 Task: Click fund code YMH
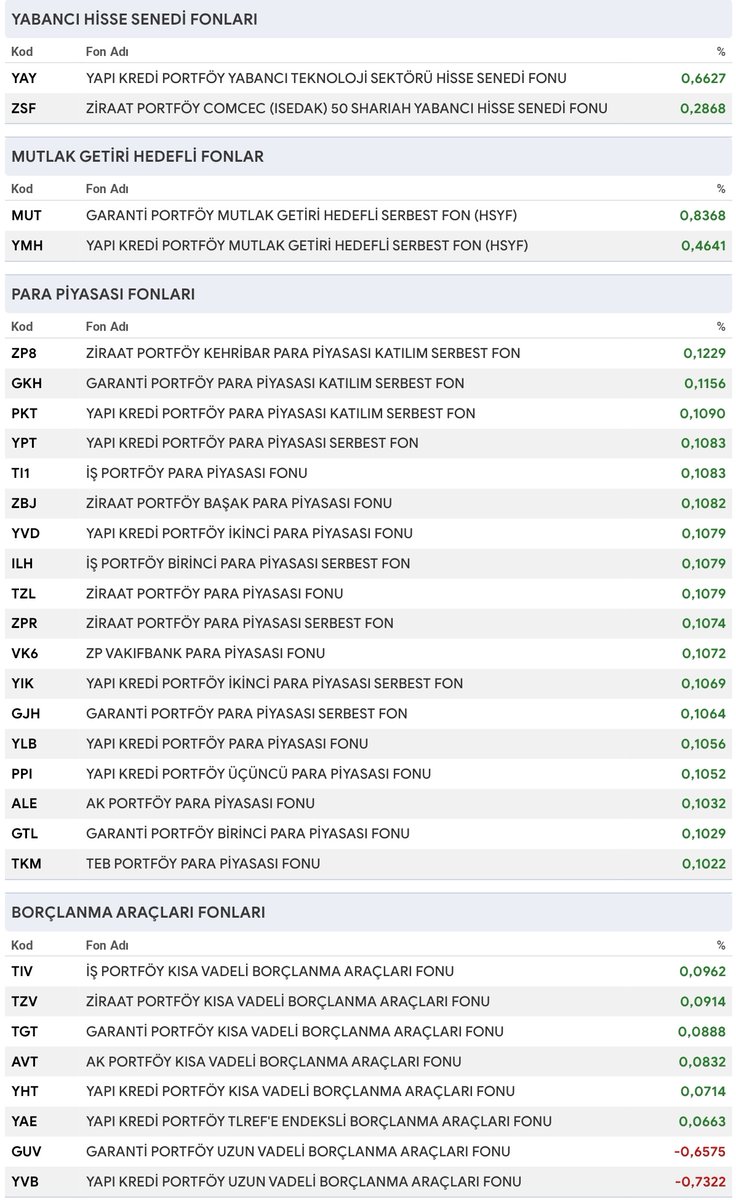(x=27, y=246)
